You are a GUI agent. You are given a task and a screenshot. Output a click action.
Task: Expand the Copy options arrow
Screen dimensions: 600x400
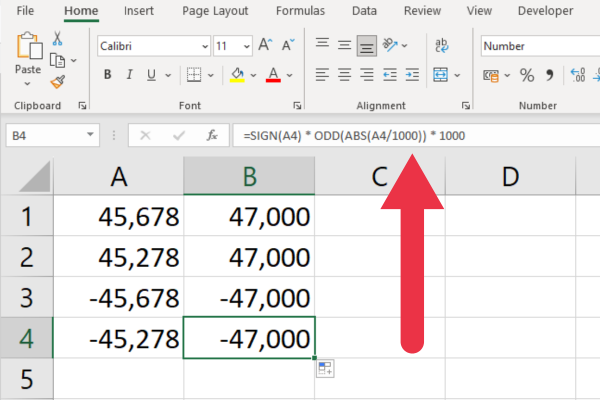point(73,60)
